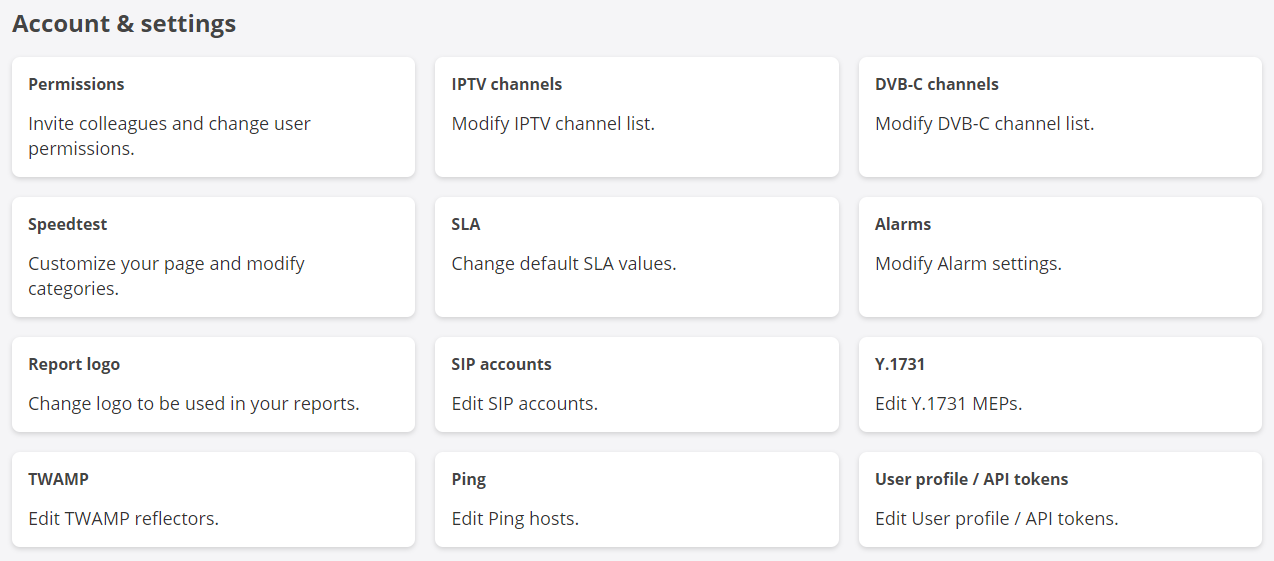Click 'Modify IPTV channel list' description
This screenshot has height=561, width=1274.
[553, 125]
